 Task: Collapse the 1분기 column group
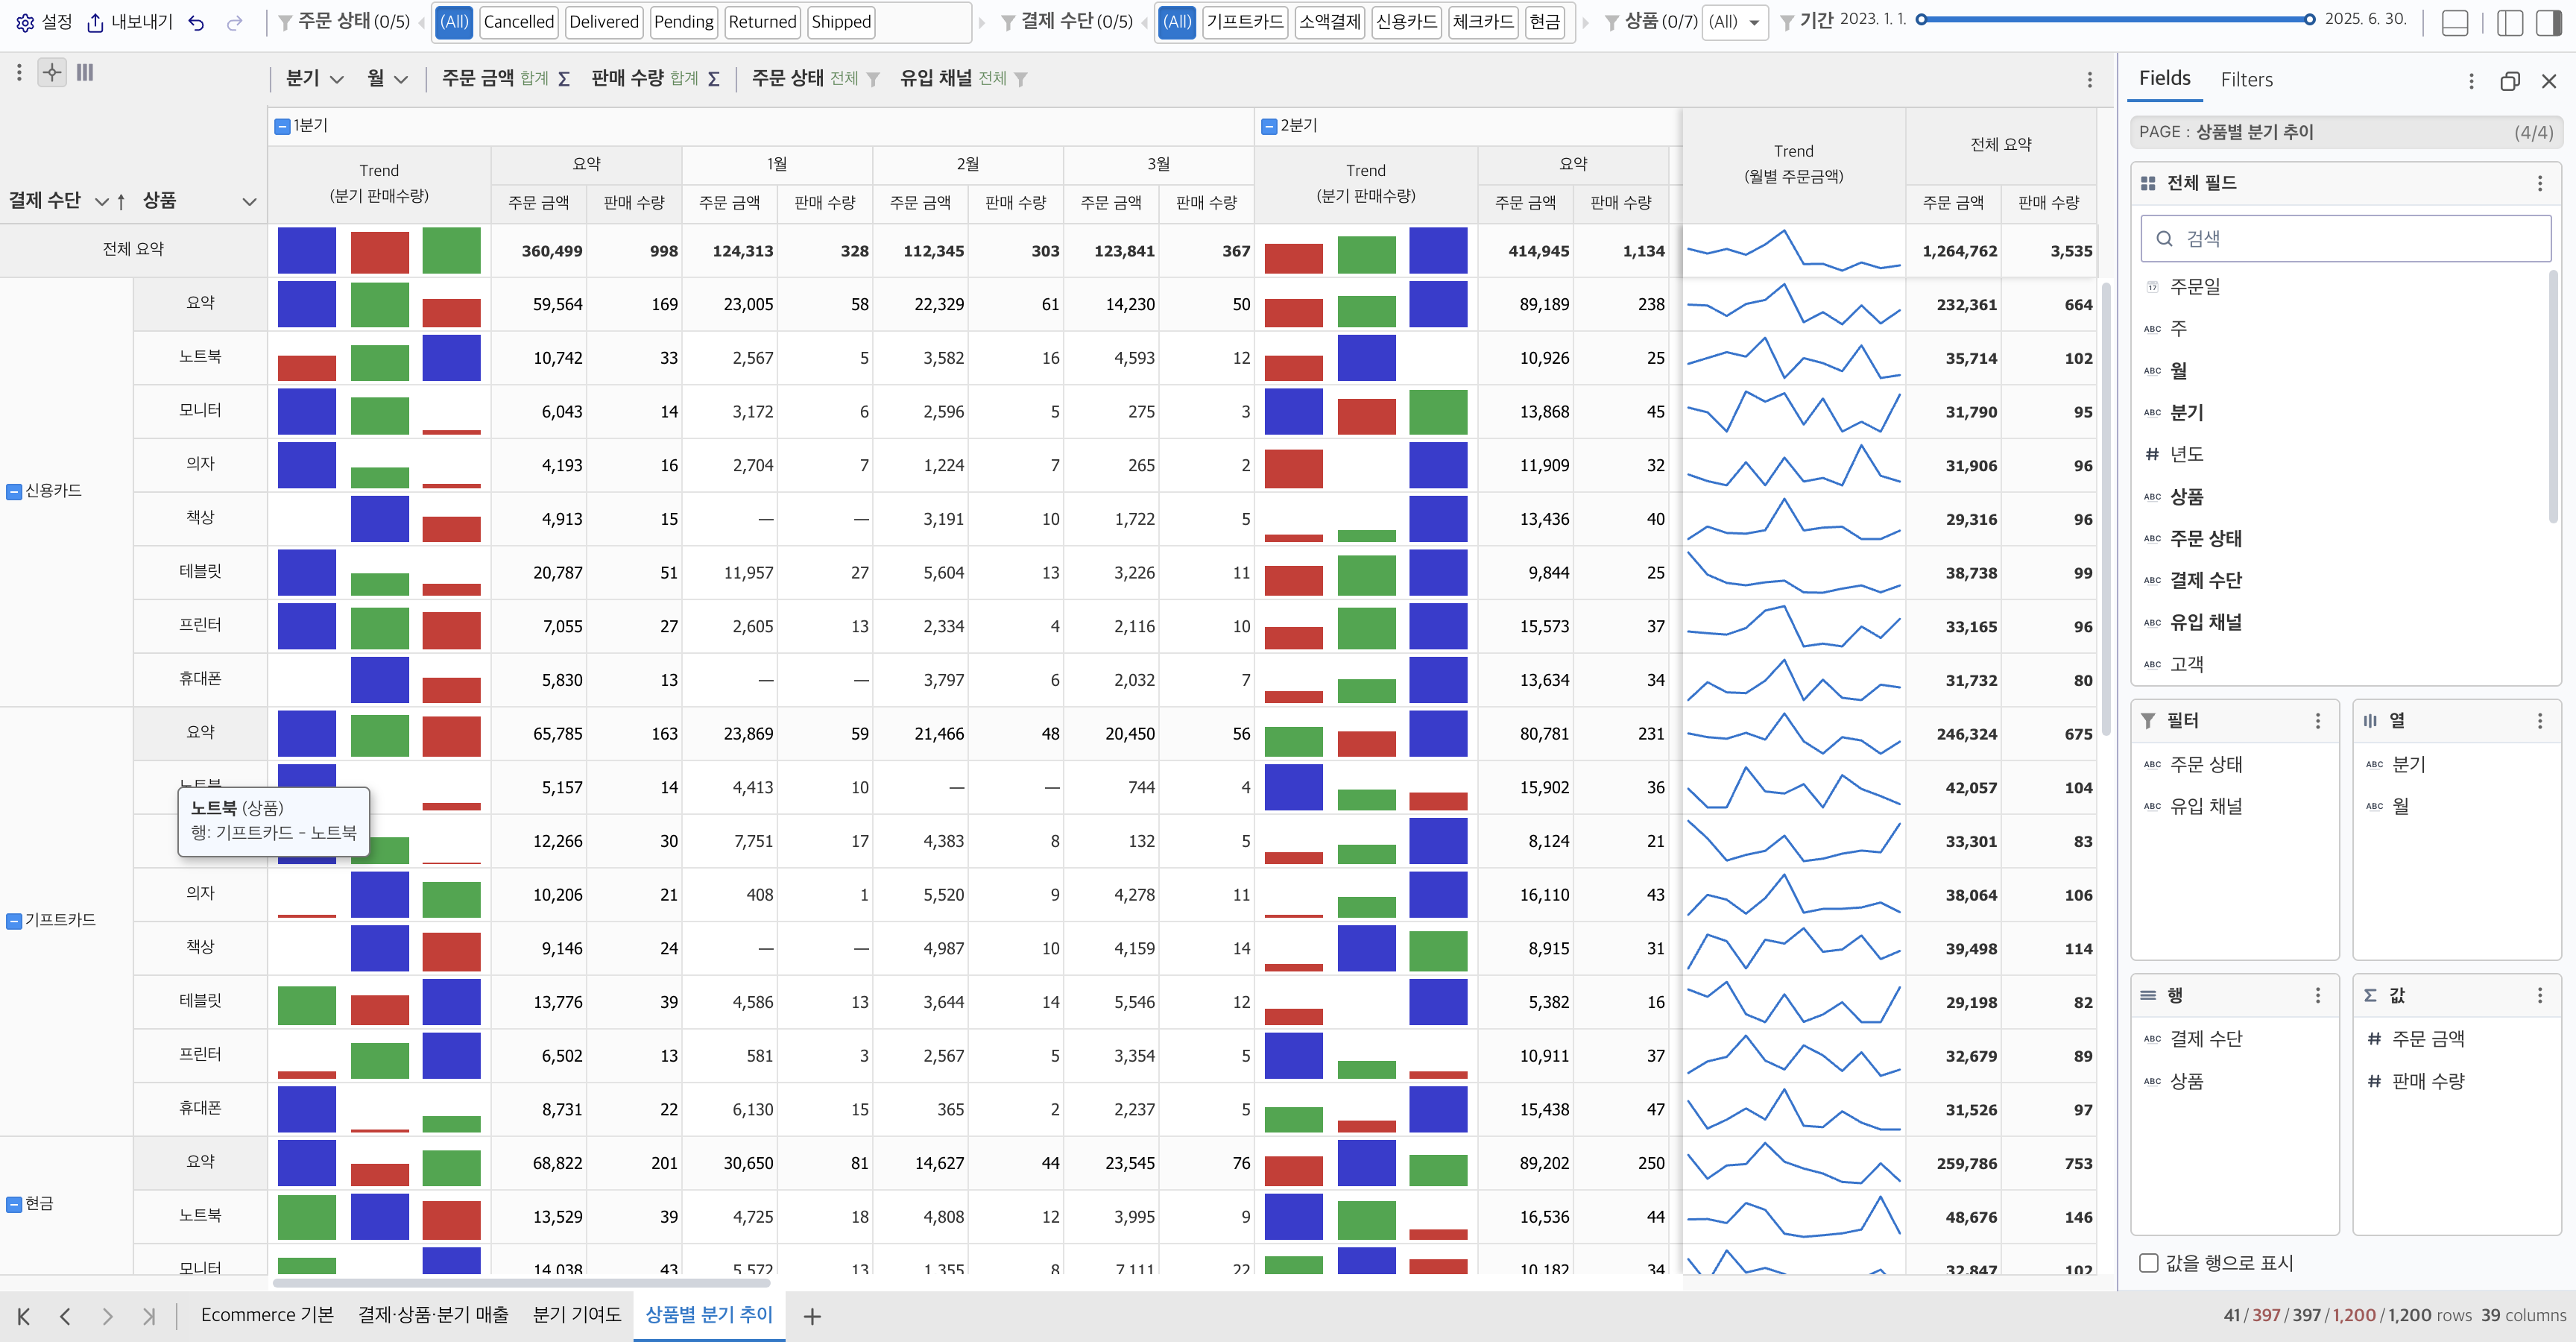pos(283,126)
